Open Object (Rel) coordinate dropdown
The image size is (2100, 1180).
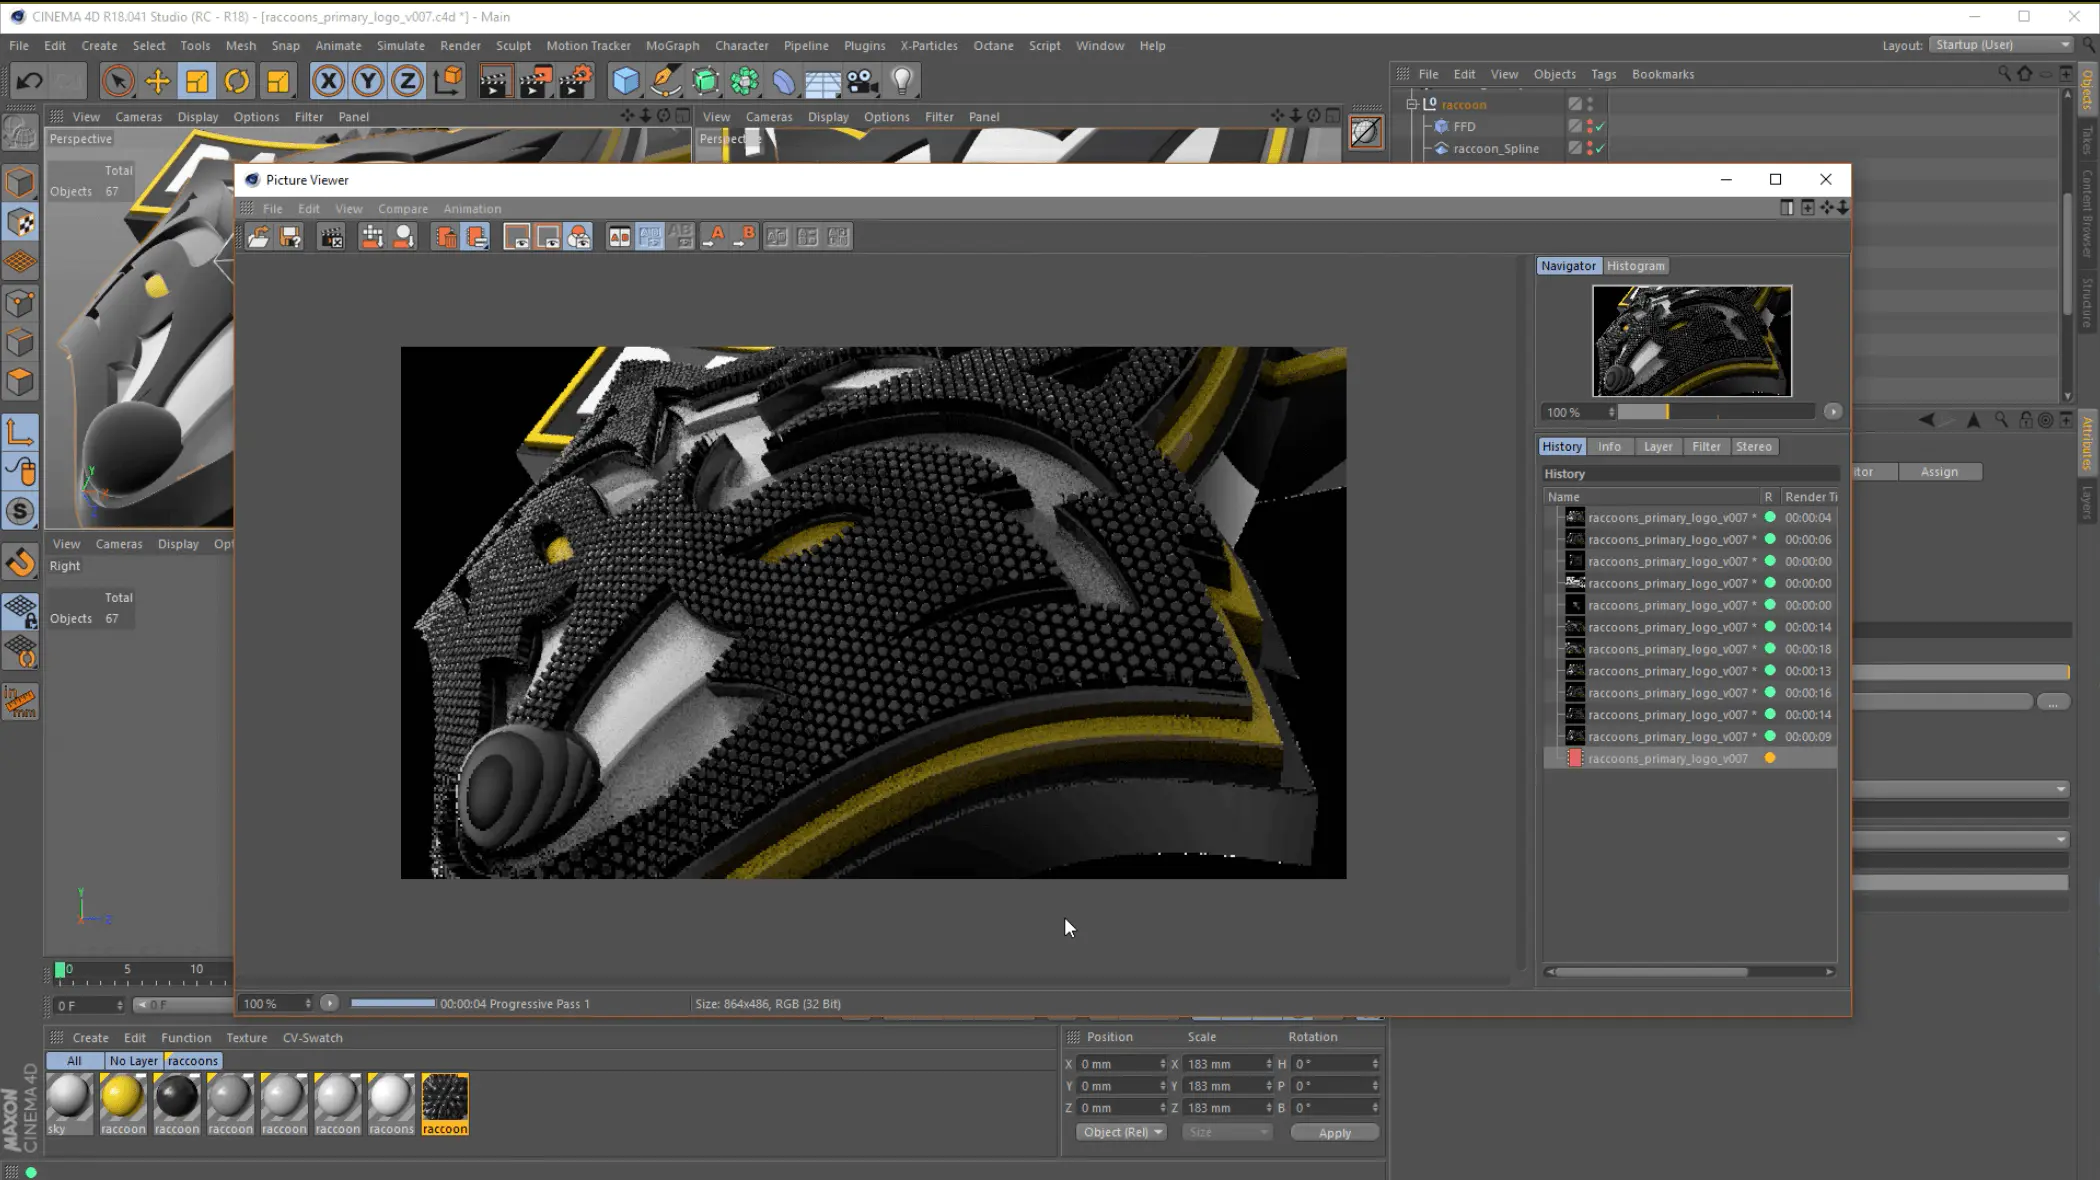[x=1122, y=1132]
